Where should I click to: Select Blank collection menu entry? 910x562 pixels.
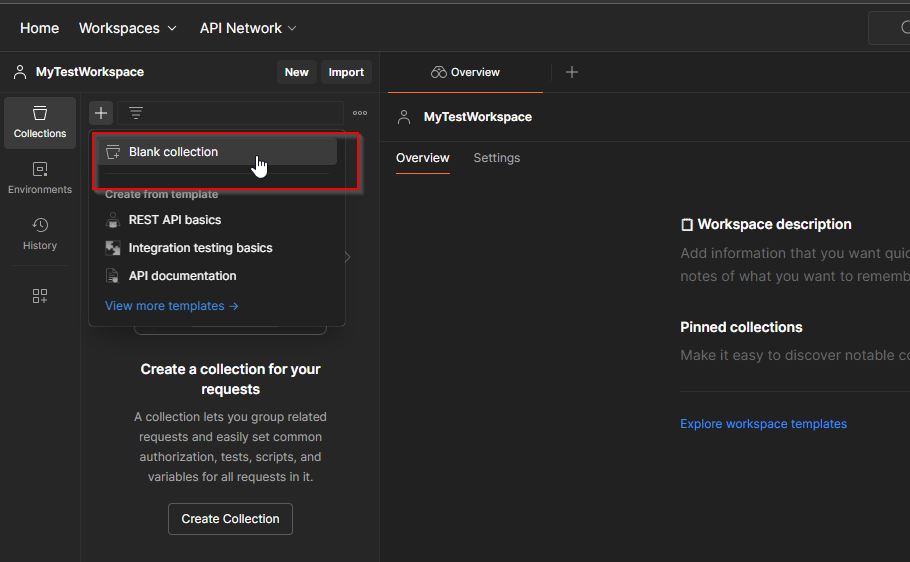click(217, 152)
